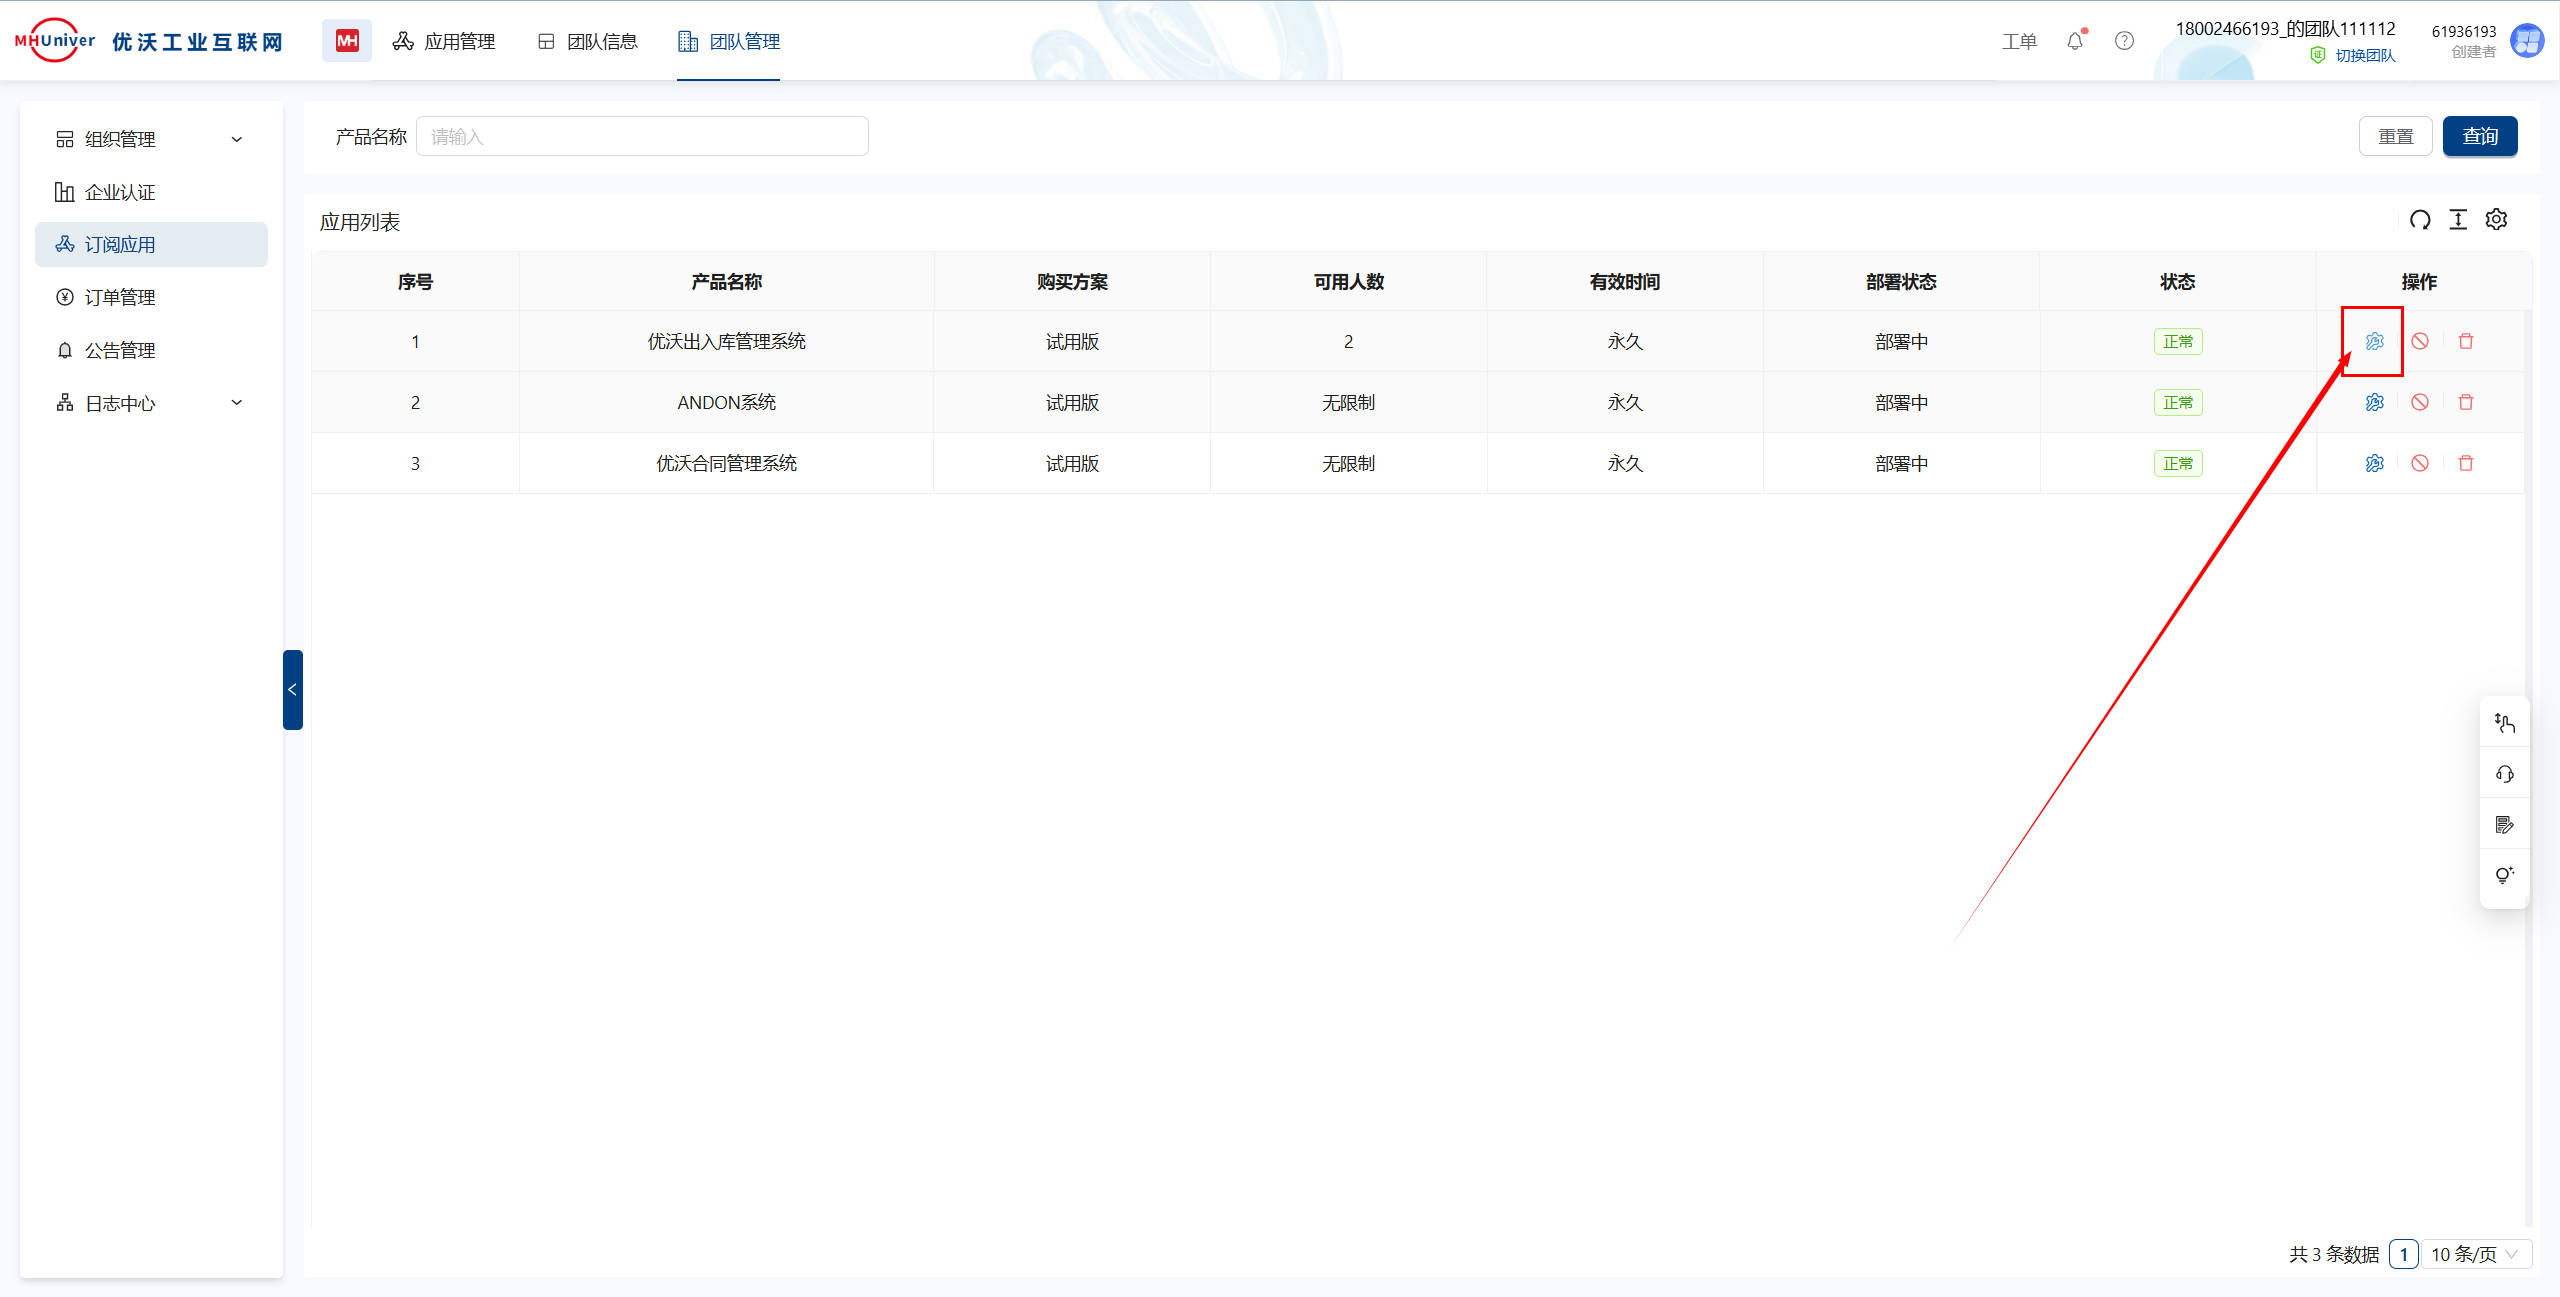Refresh the 应用列表 table
This screenshot has width=2560, height=1297.
2419,220
